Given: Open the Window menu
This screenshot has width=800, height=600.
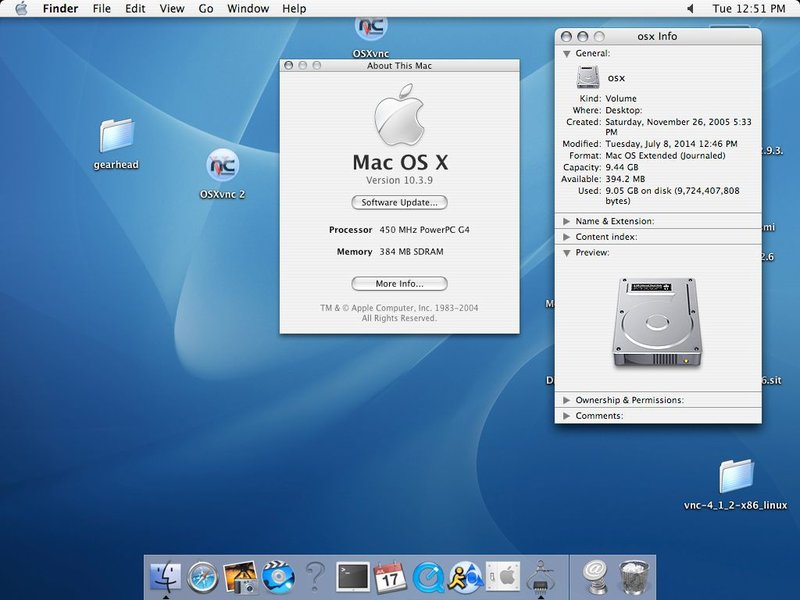Looking at the screenshot, I should click(248, 9).
